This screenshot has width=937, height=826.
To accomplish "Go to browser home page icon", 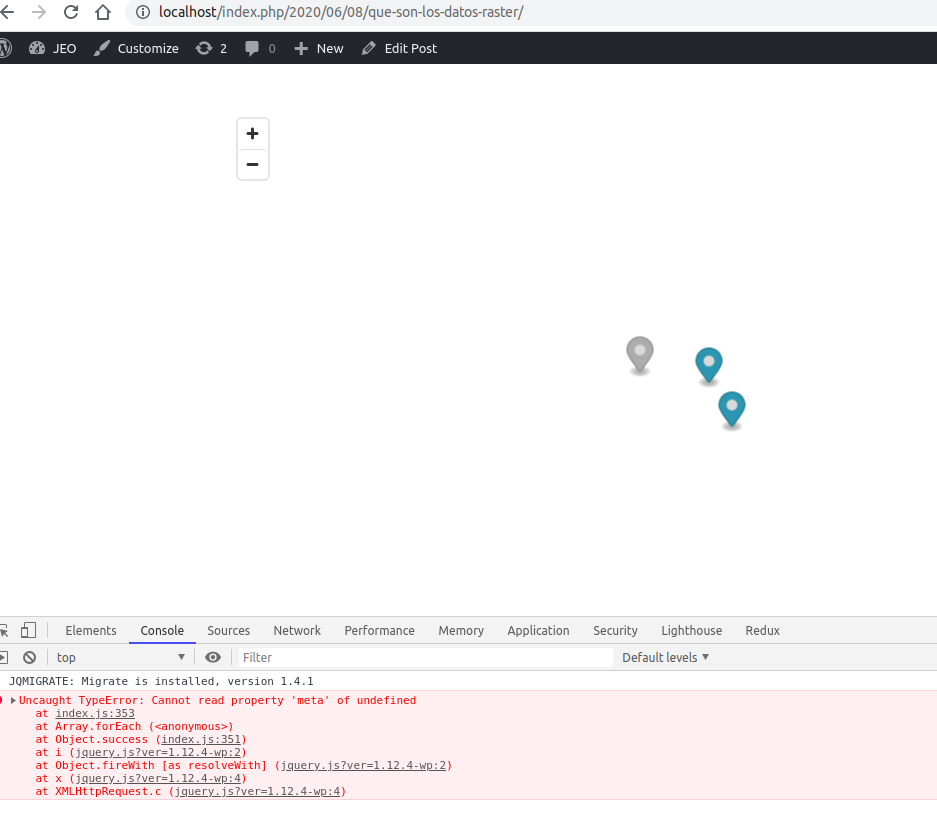I will click(103, 12).
